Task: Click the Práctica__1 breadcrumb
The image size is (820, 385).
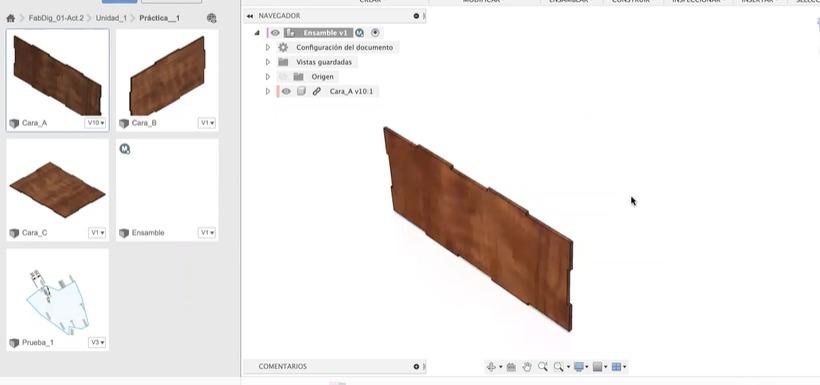Action: pos(160,18)
